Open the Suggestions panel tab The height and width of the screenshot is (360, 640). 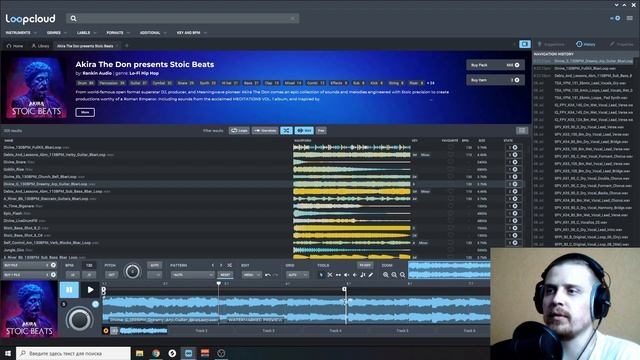(x=551, y=44)
